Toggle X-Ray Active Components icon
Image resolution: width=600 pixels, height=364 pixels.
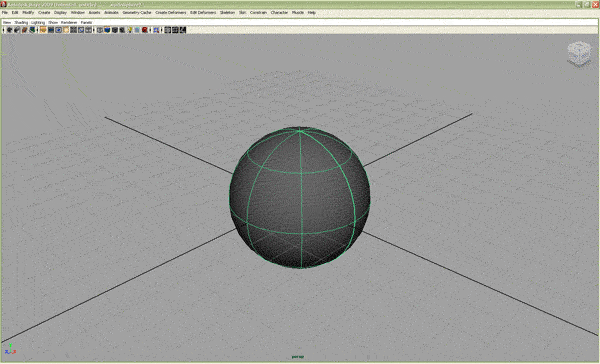click(x=174, y=30)
